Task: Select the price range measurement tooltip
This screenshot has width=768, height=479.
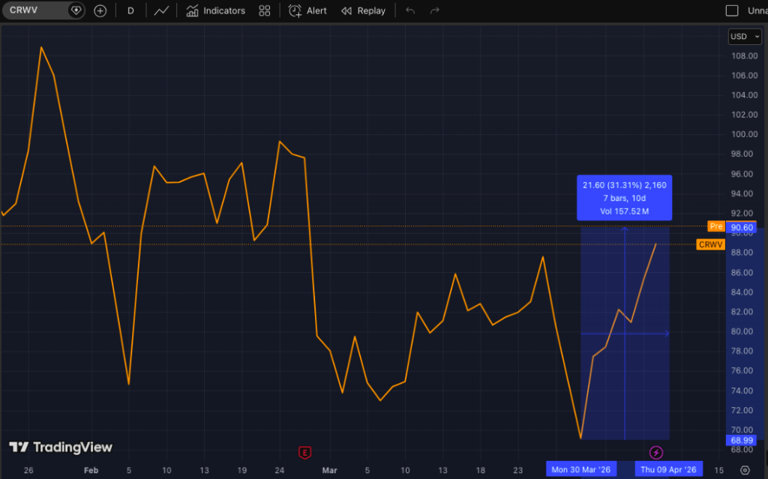Action: pos(624,198)
